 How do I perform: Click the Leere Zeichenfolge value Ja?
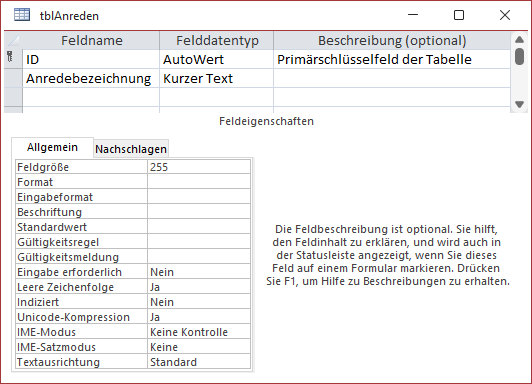coord(199,287)
